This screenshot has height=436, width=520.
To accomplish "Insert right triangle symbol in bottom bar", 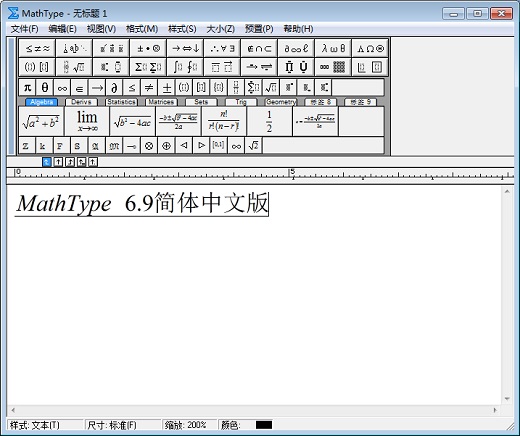I will click(201, 146).
